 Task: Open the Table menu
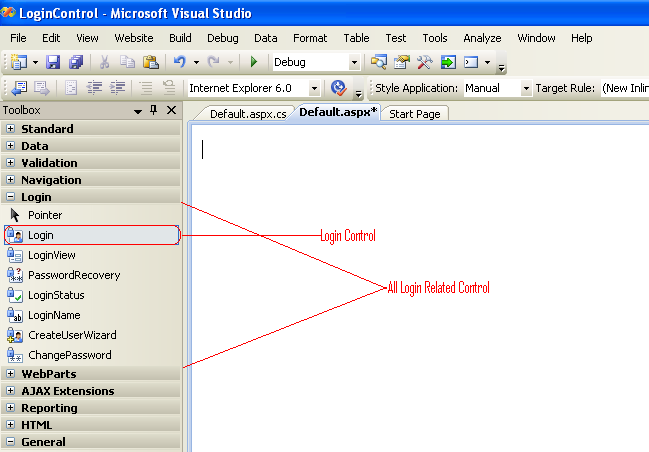pyautogui.click(x=356, y=38)
